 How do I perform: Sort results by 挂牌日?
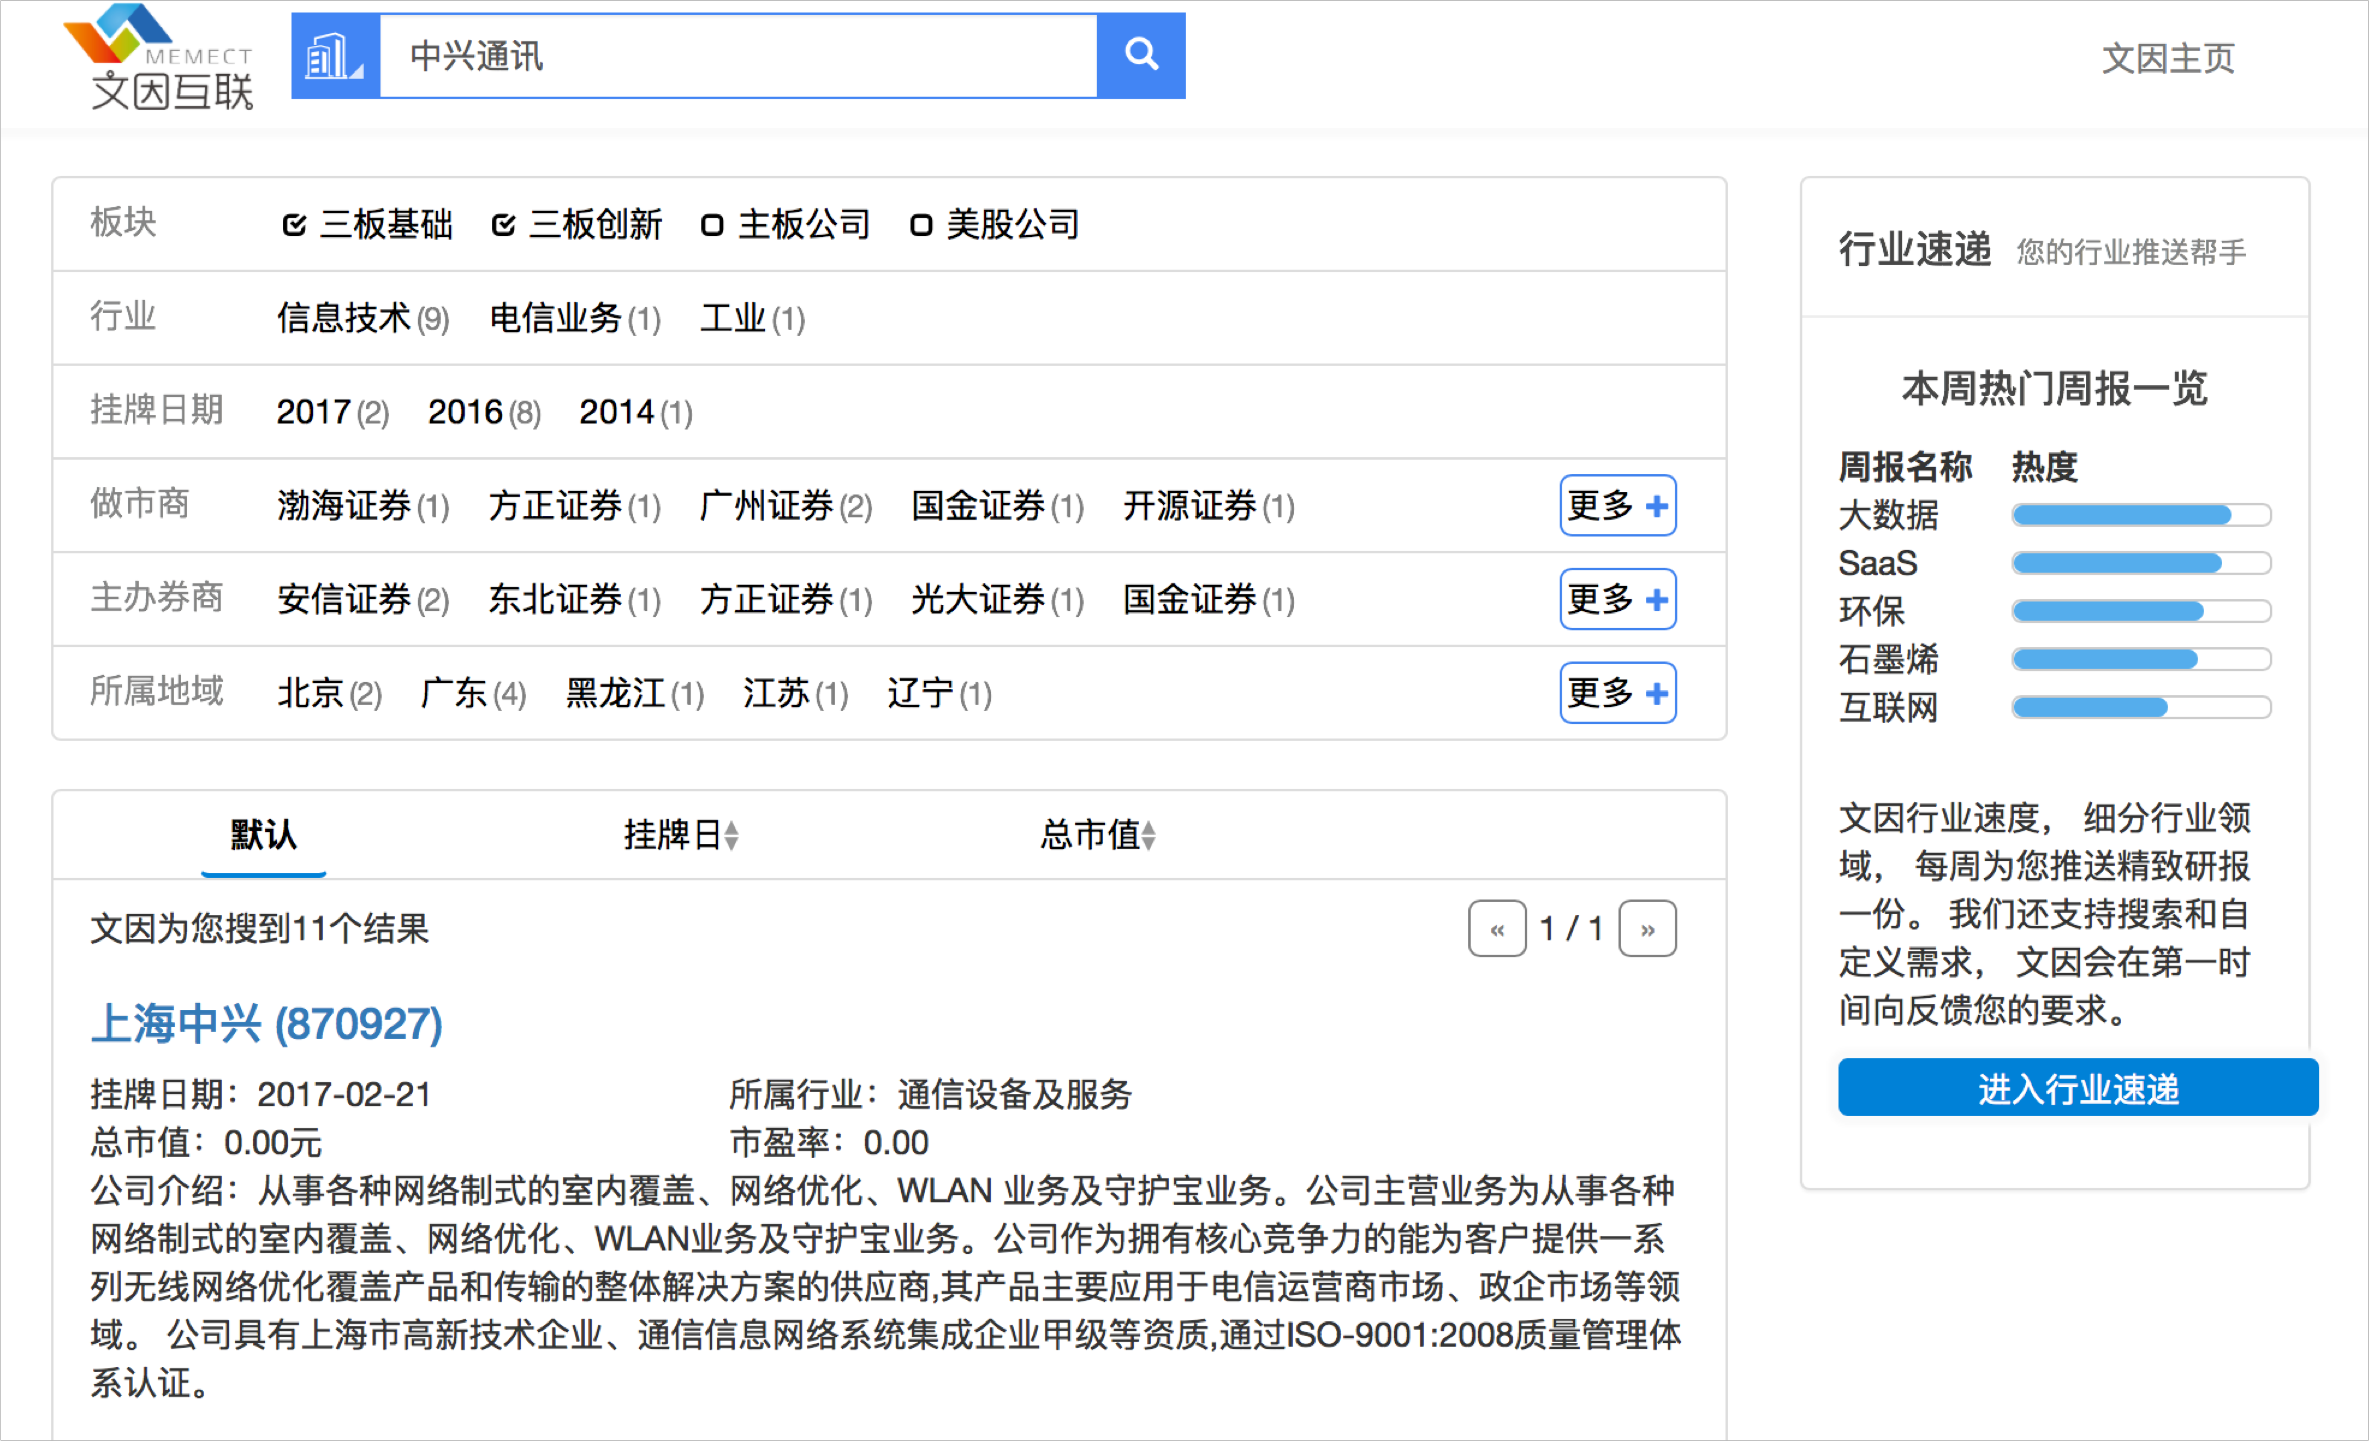point(681,835)
